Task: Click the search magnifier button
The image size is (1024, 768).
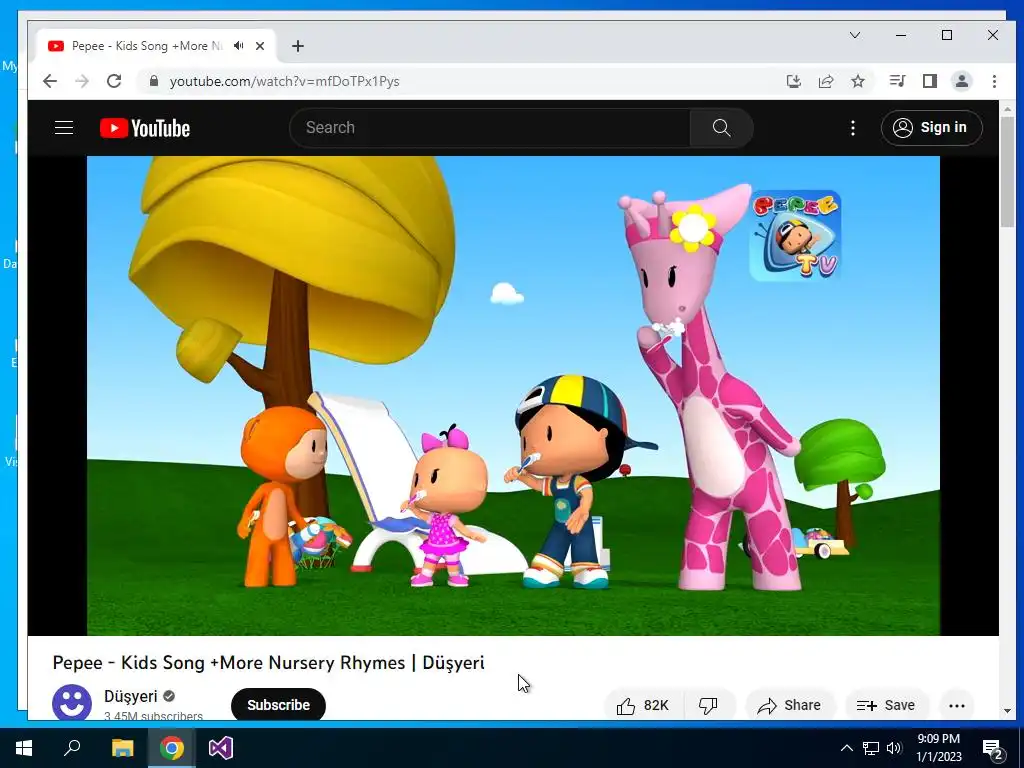Action: point(721,128)
